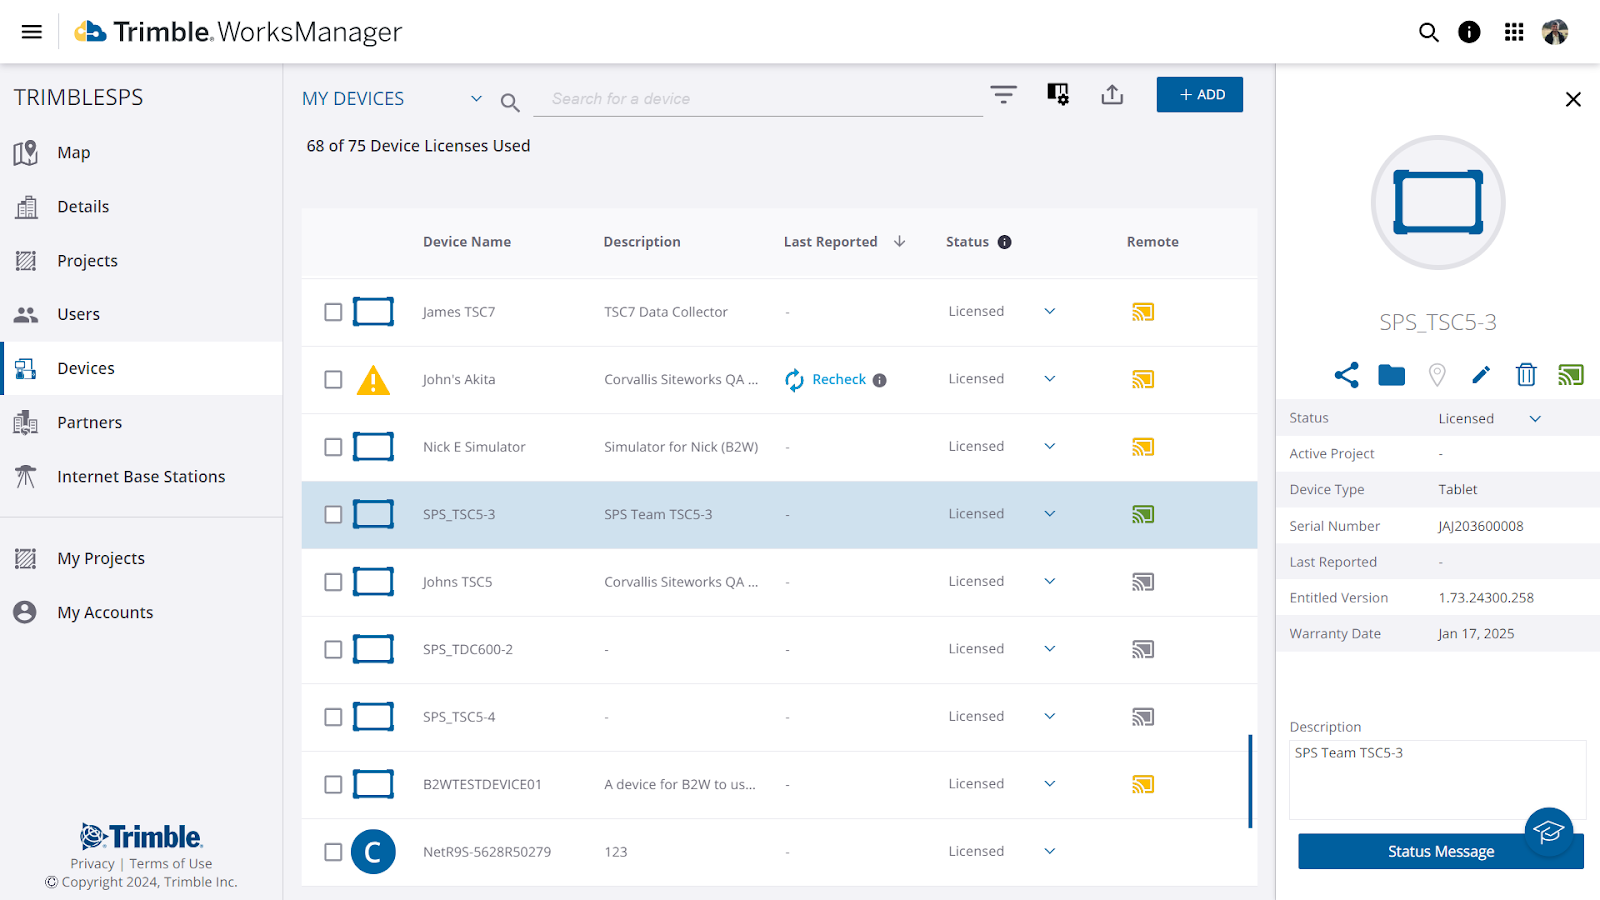
Task: Go to Map in sidebar
Action: [x=141, y=153]
